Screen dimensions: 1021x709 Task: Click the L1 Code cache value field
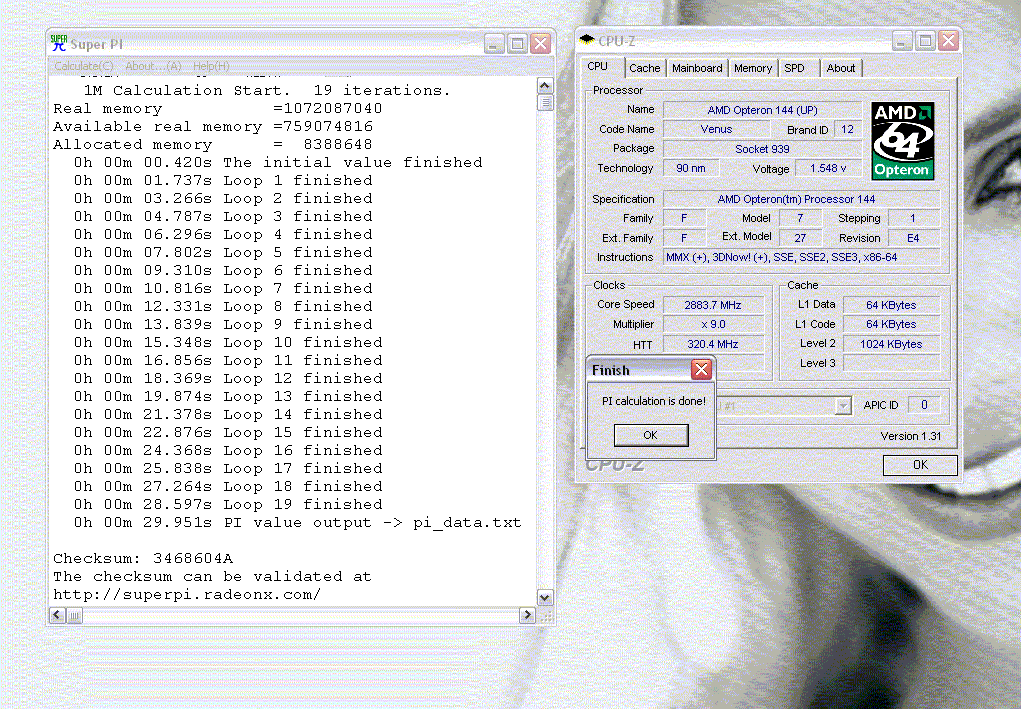point(891,324)
